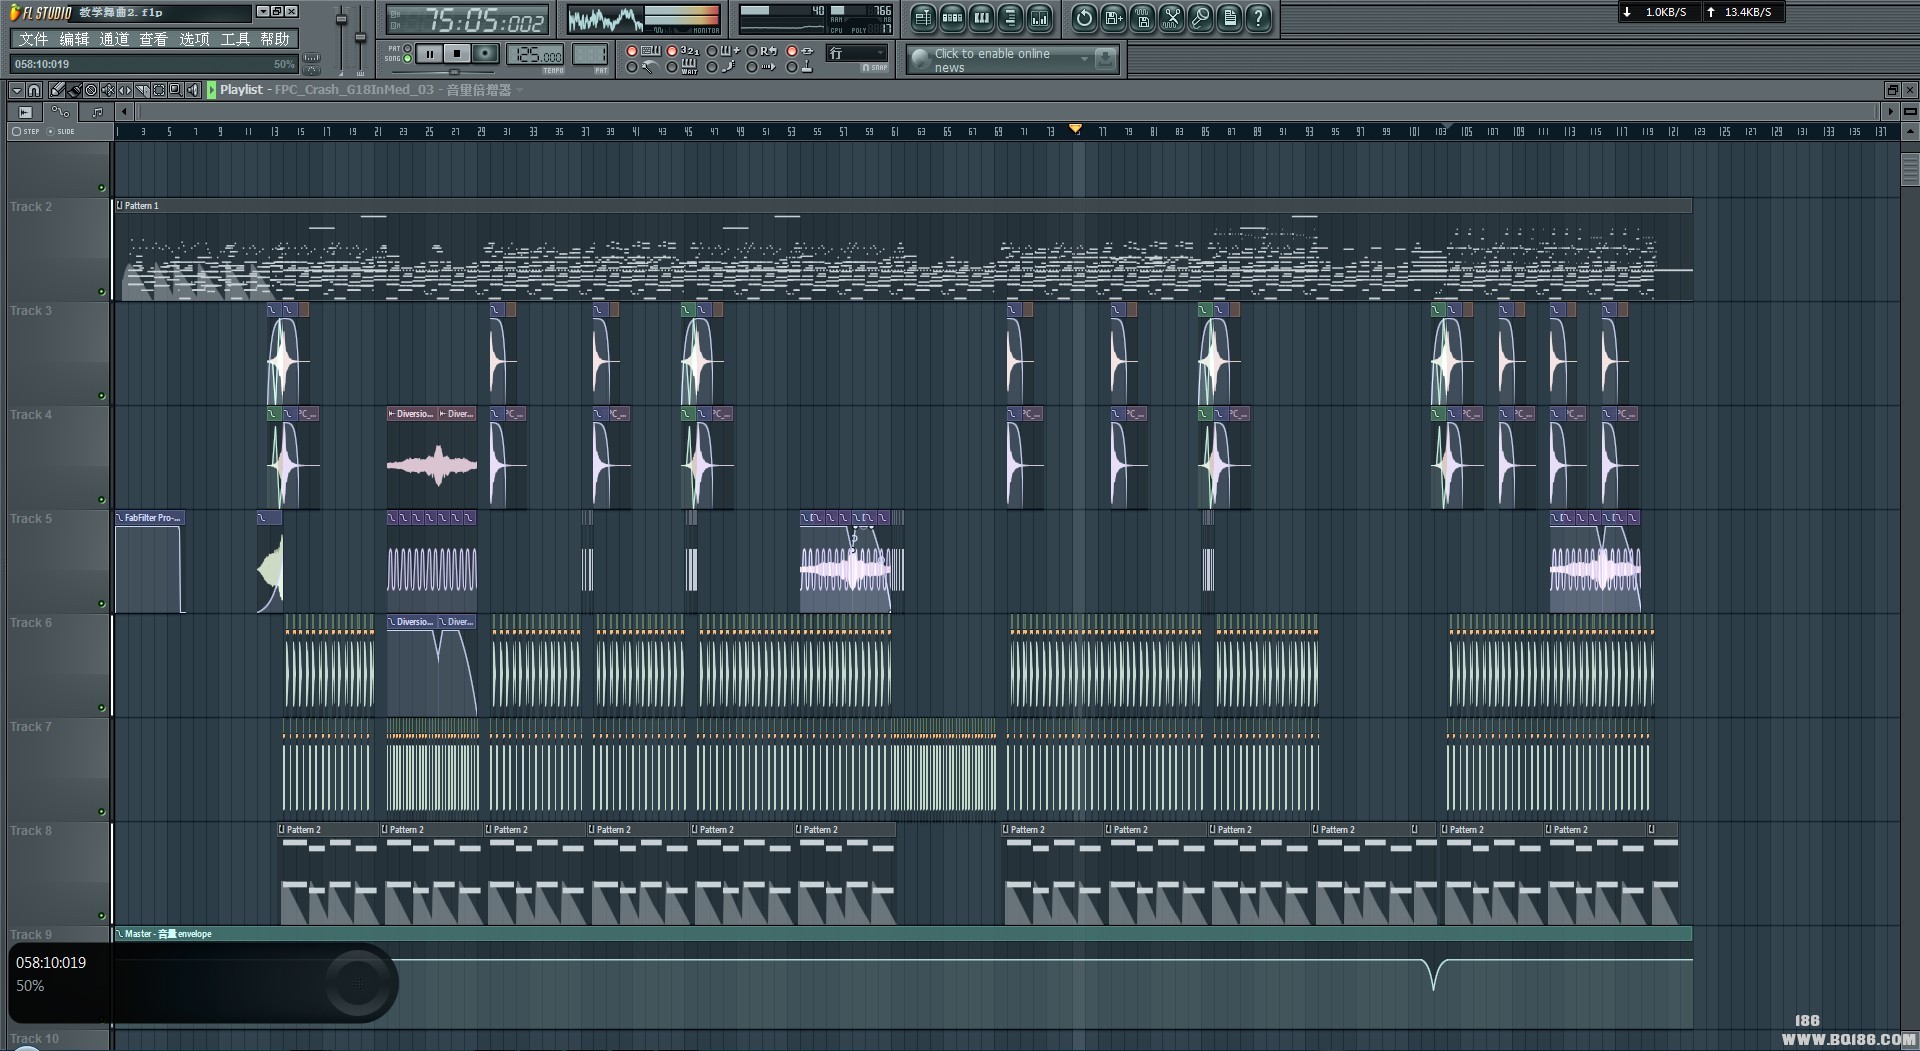Enable the STEP option in Playlist
1920x1051 pixels.
point(27,131)
